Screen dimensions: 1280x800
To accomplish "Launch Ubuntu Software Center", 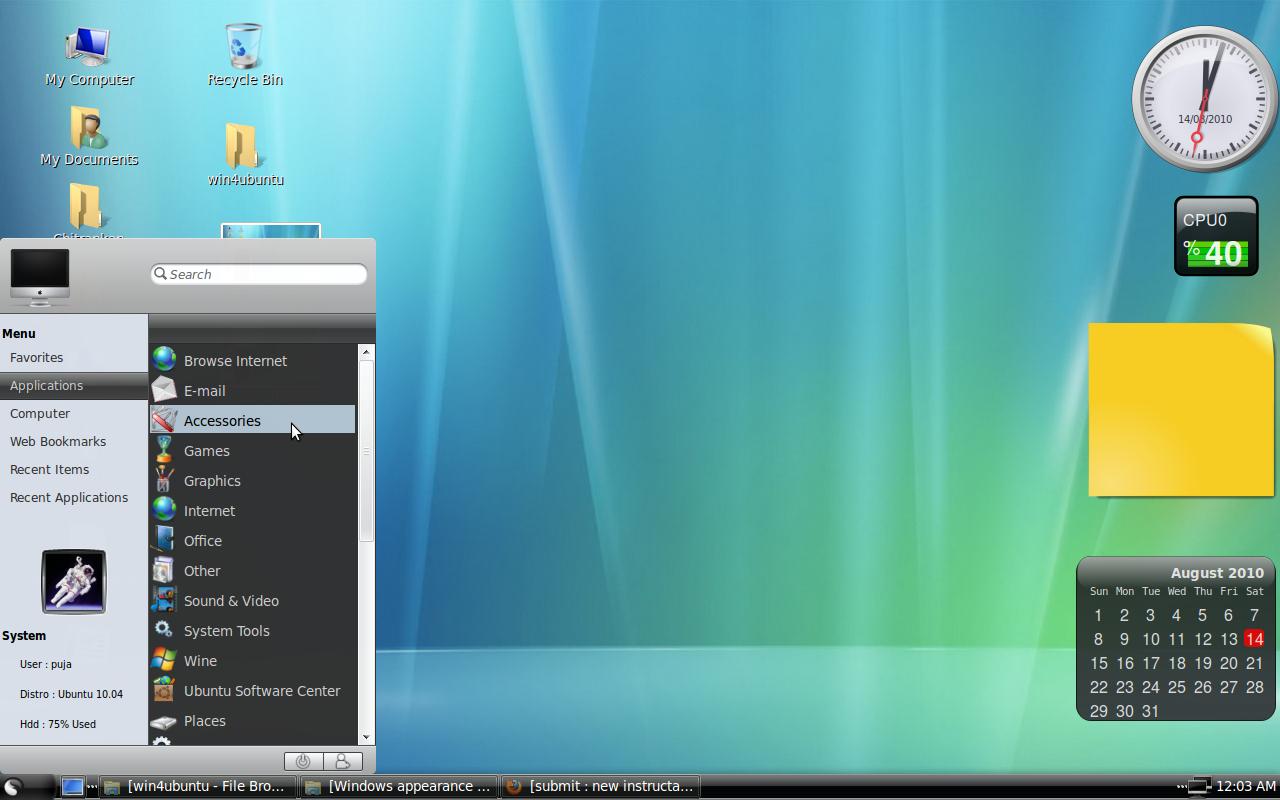I will (x=262, y=690).
